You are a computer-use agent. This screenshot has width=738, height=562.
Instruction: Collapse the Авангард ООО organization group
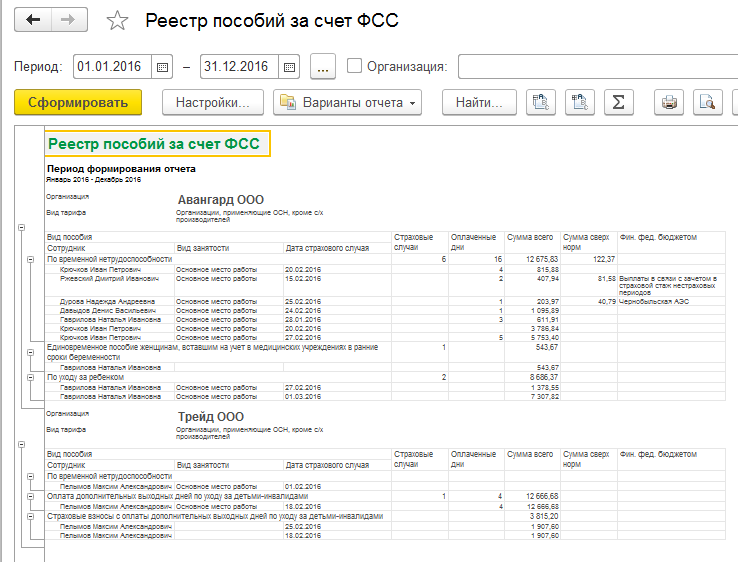[22, 227]
